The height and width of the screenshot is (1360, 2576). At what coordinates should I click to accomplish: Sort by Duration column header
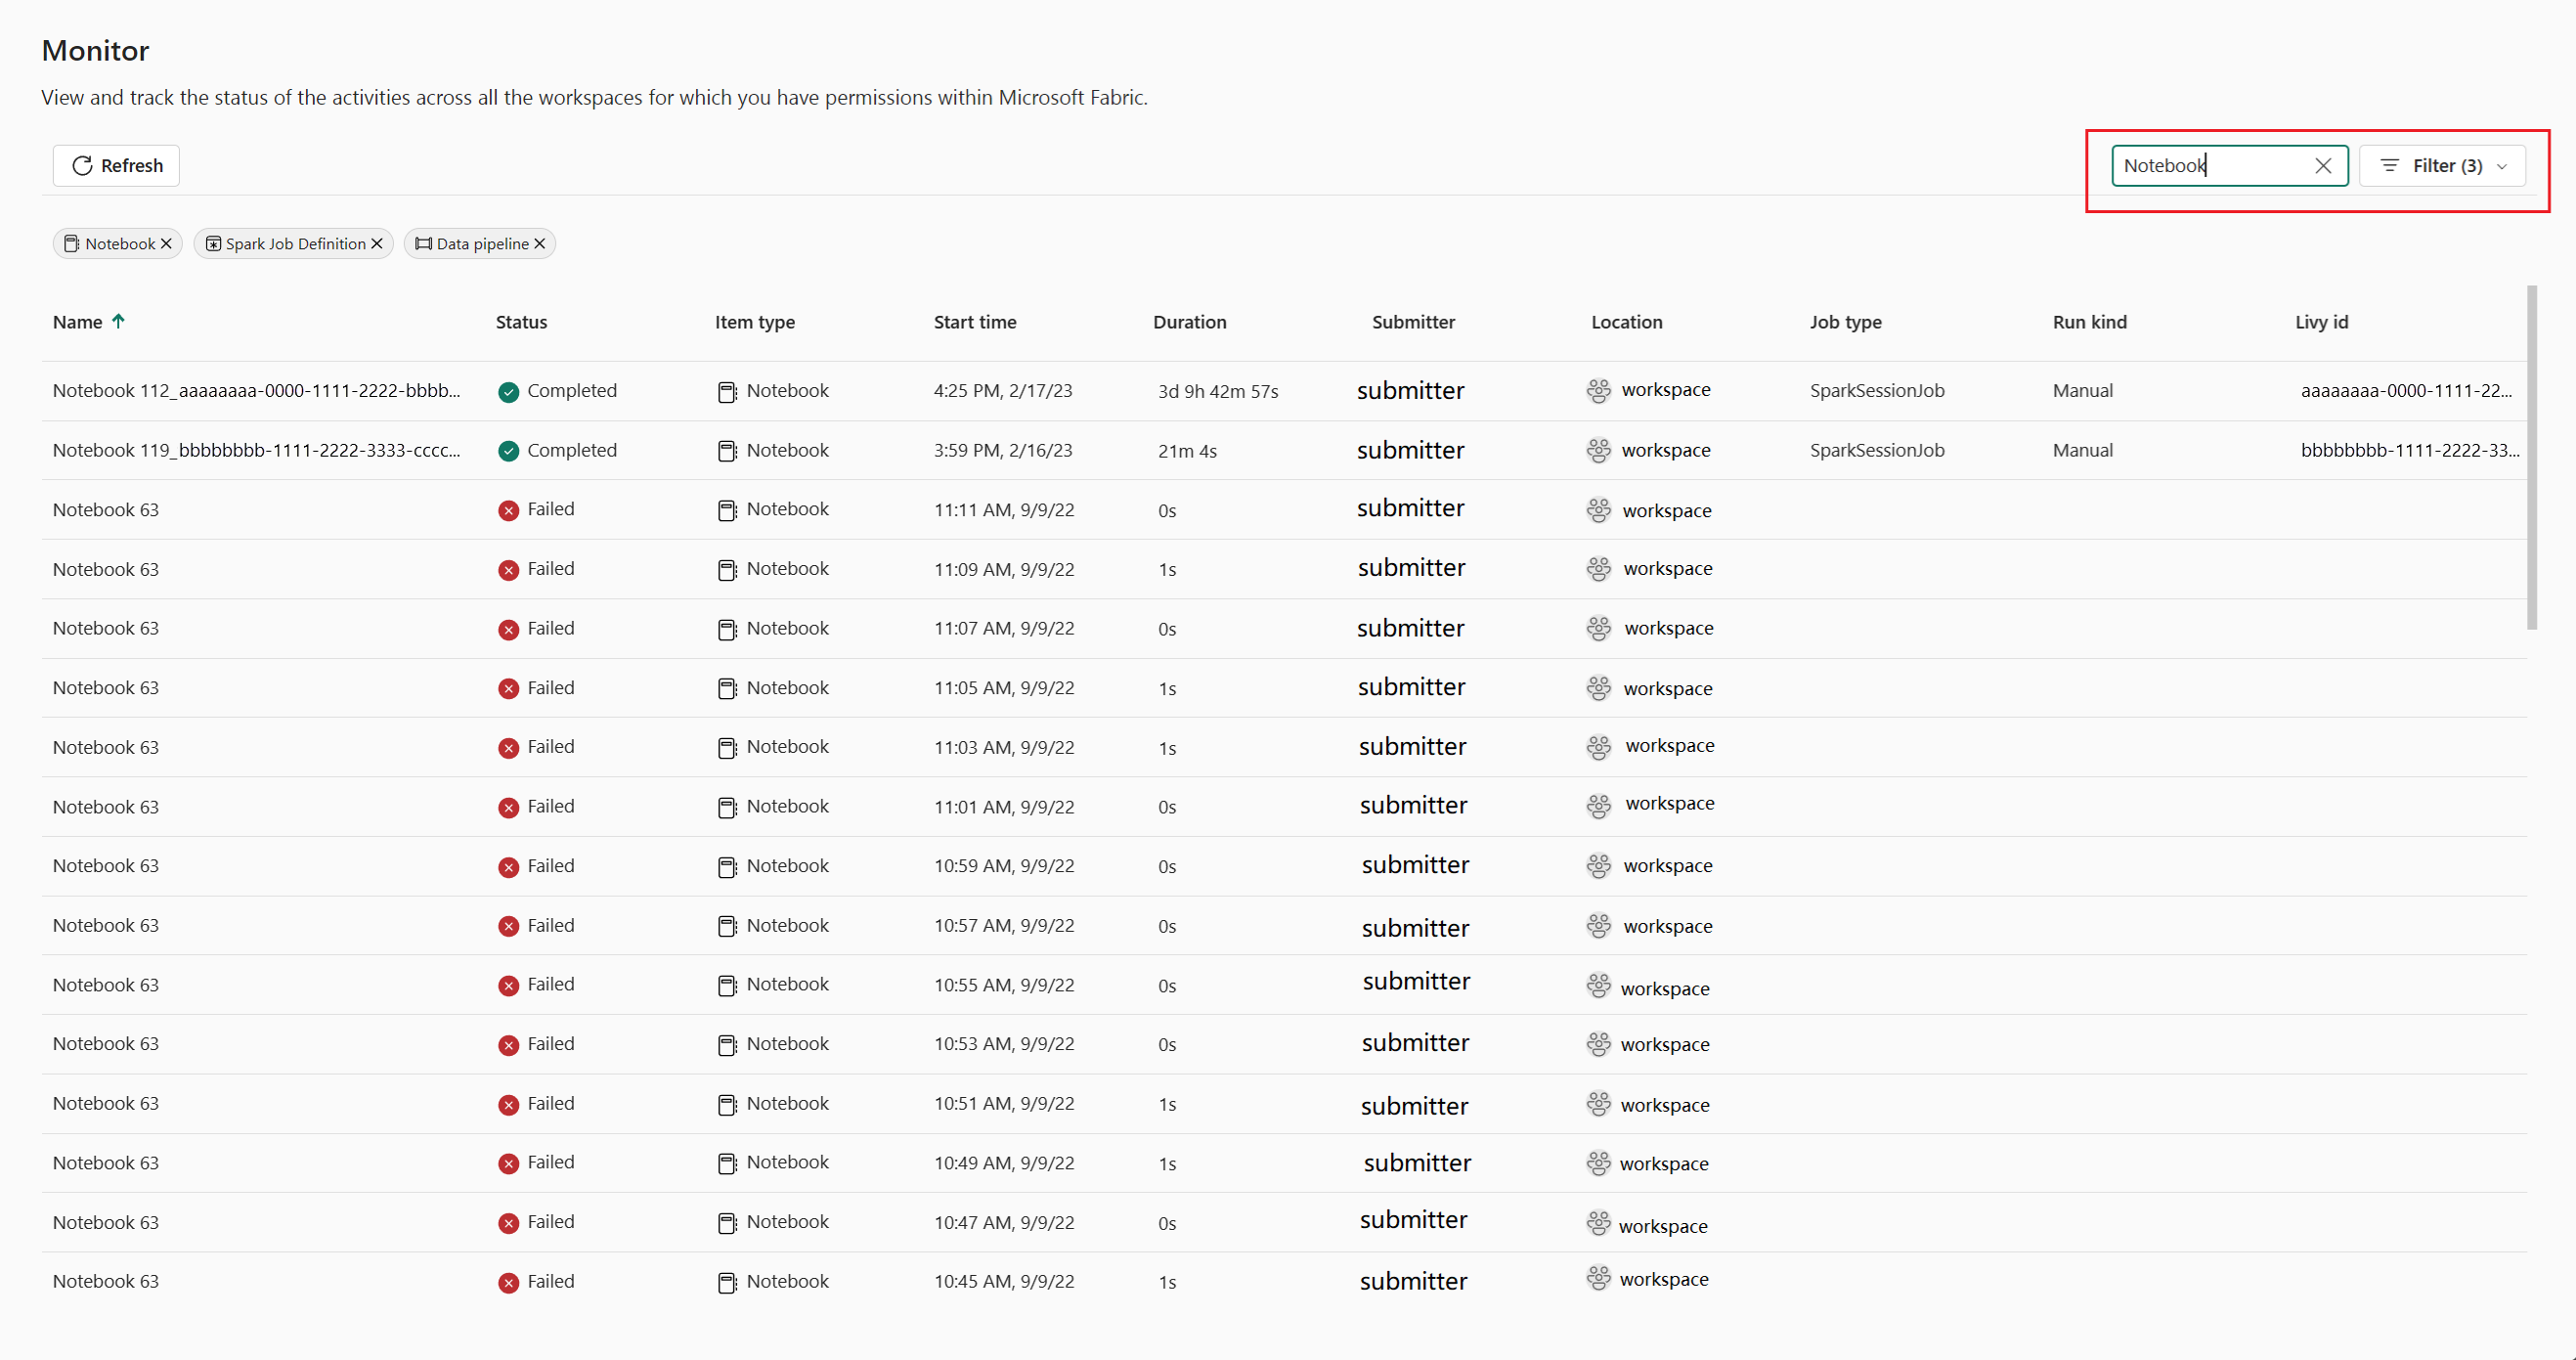(x=1189, y=322)
